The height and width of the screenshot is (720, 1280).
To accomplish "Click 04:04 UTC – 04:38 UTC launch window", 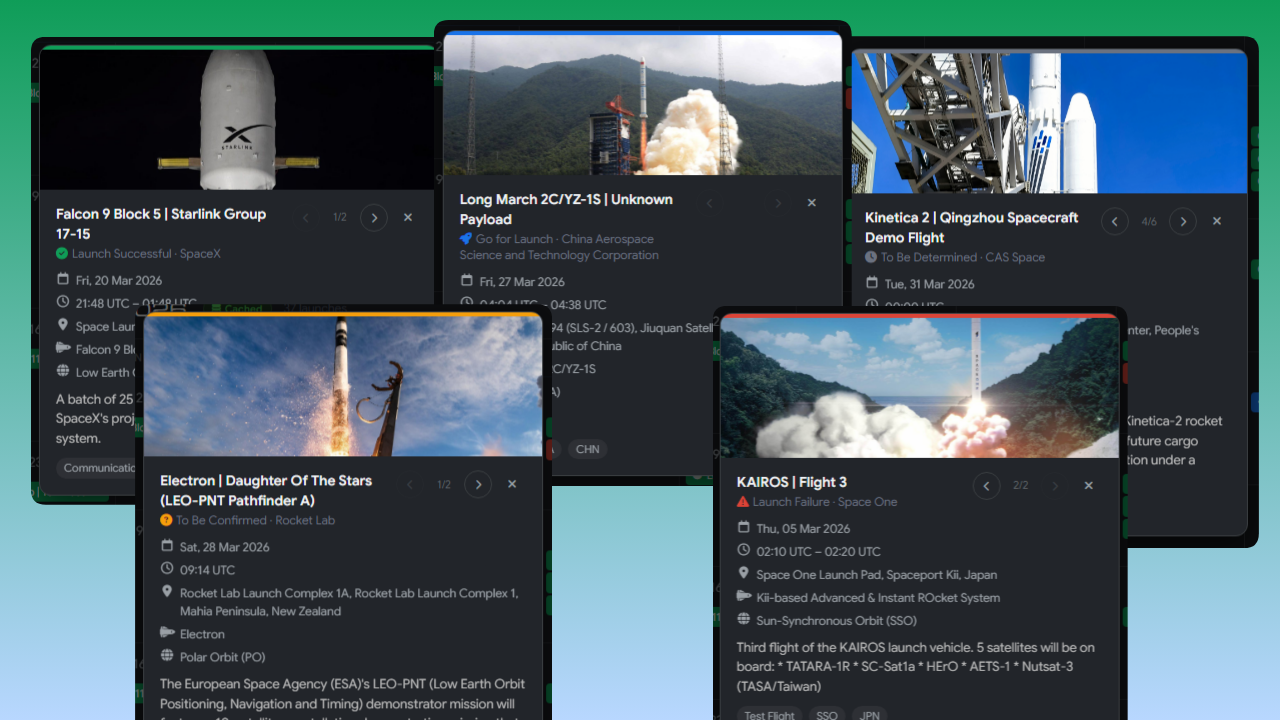I will (x=543, y=305).
